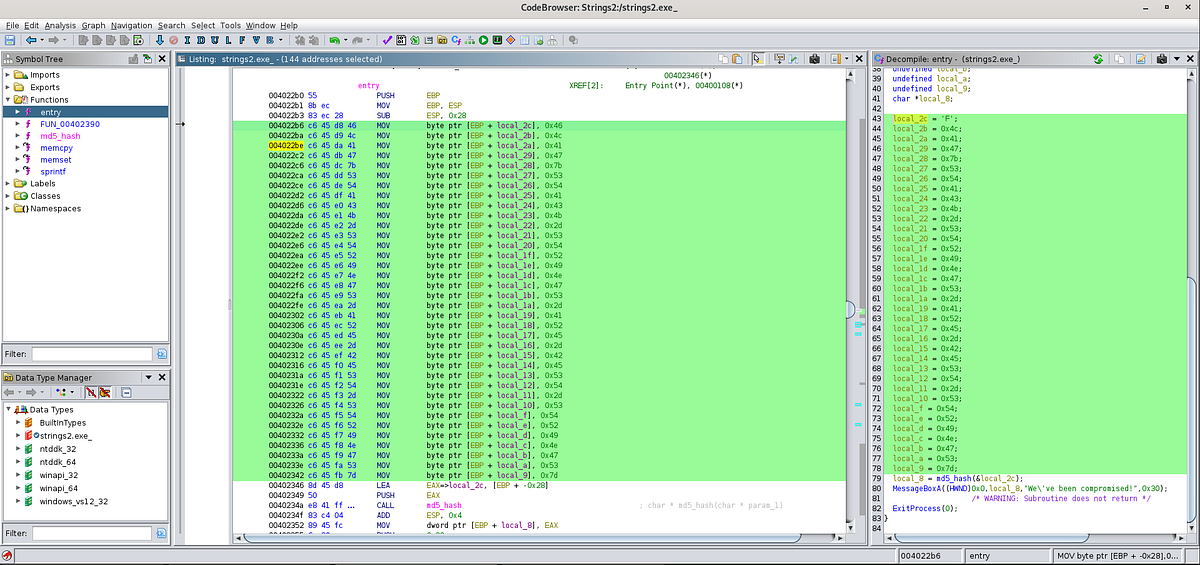Click the navigate forward arrow in main toolbar
Image resolution: width=1200 pixels, height=565 pixels.
coord(53,40)
